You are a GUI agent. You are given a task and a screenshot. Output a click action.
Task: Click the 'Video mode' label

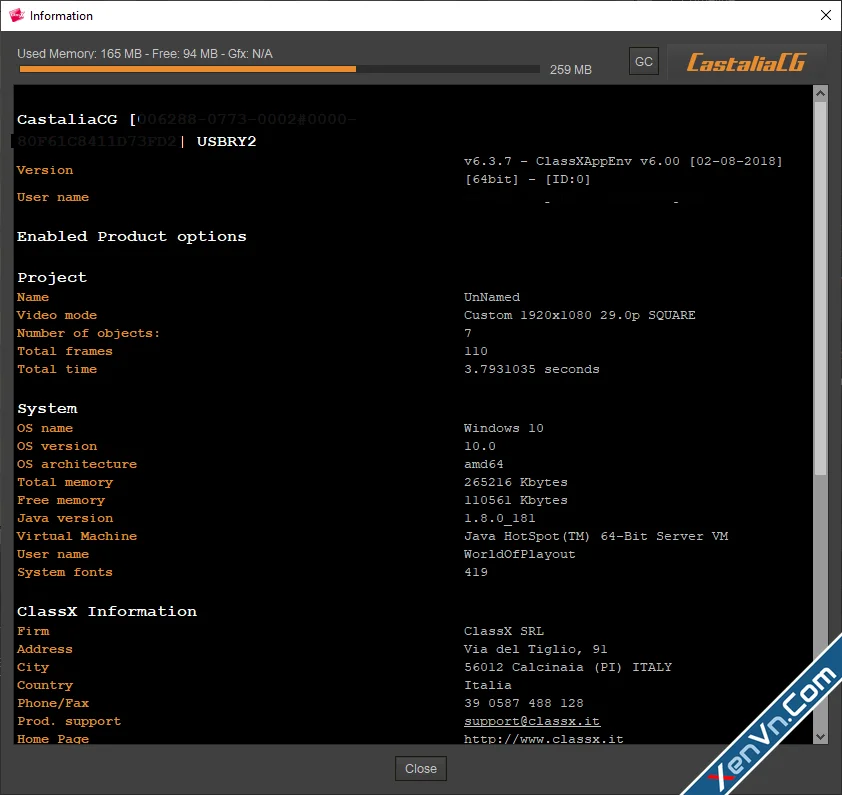57,315
